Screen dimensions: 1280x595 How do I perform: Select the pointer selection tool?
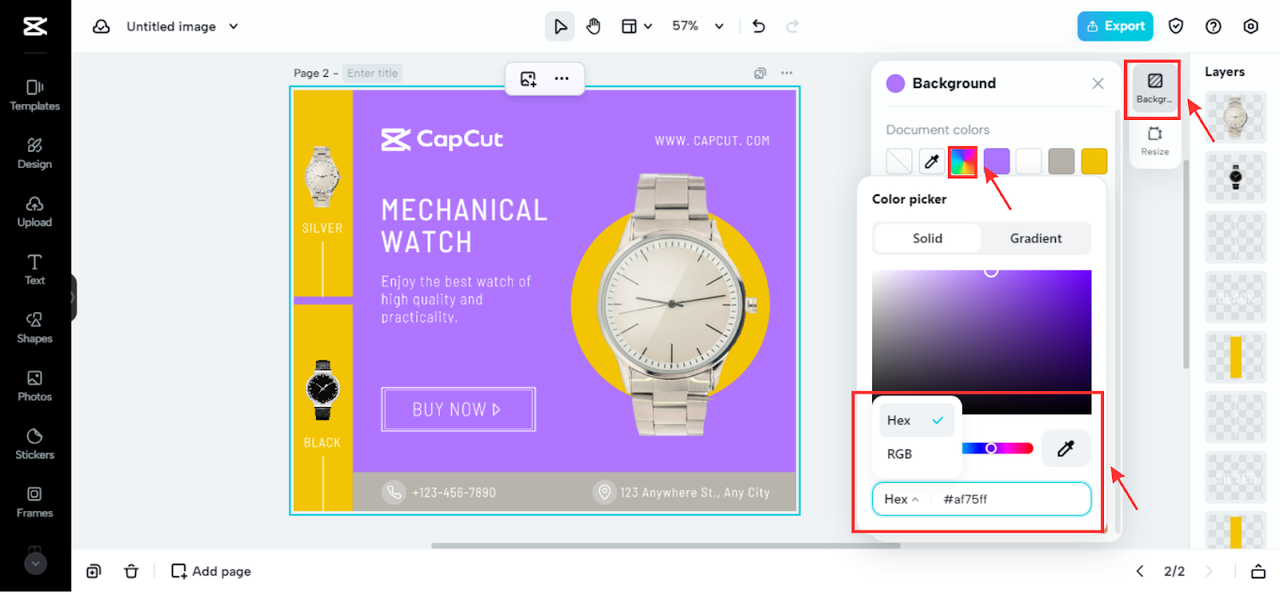coord(560,26)
